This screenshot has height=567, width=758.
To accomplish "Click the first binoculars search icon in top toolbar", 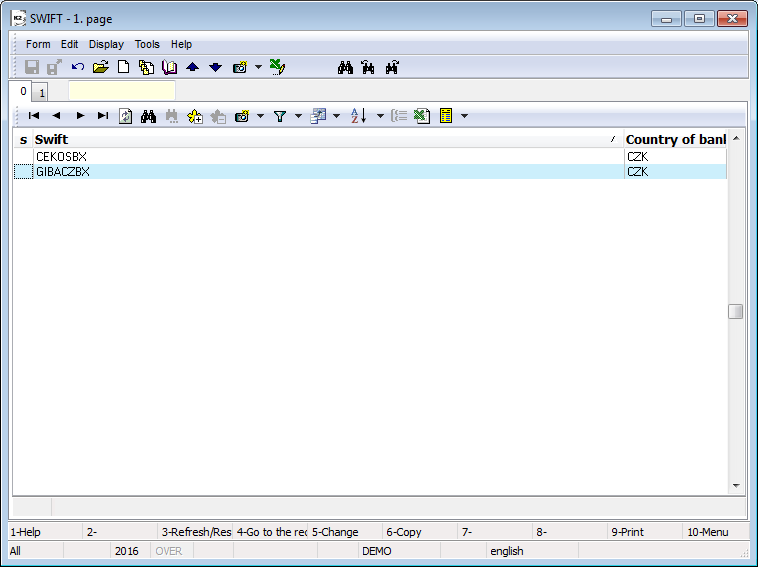I will (345, 68).
